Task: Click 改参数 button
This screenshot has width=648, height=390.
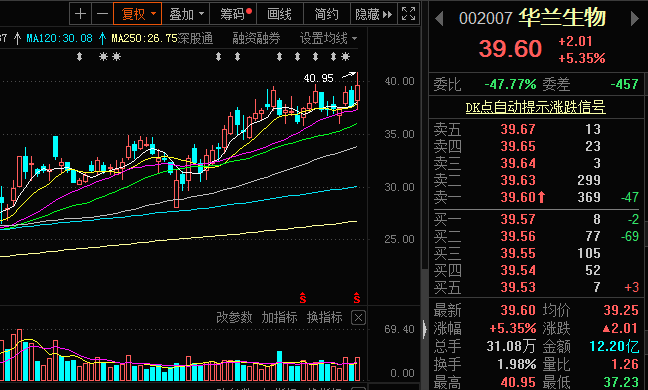Action: click(234, 317)
